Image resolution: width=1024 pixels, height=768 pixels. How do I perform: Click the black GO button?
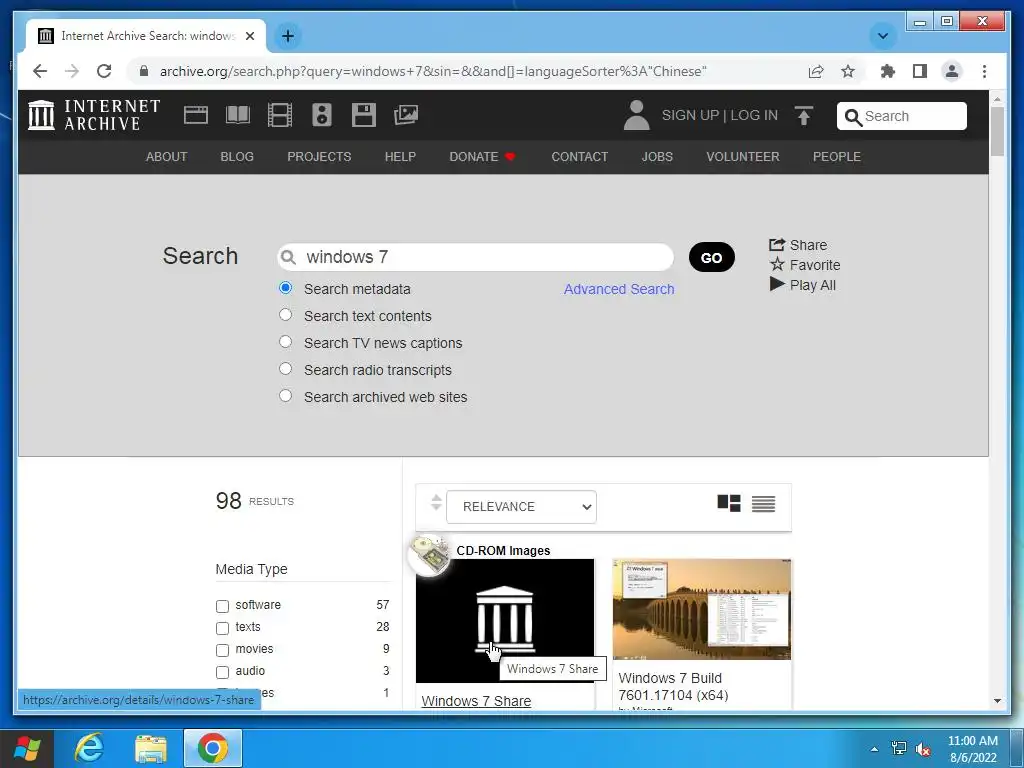712,257
